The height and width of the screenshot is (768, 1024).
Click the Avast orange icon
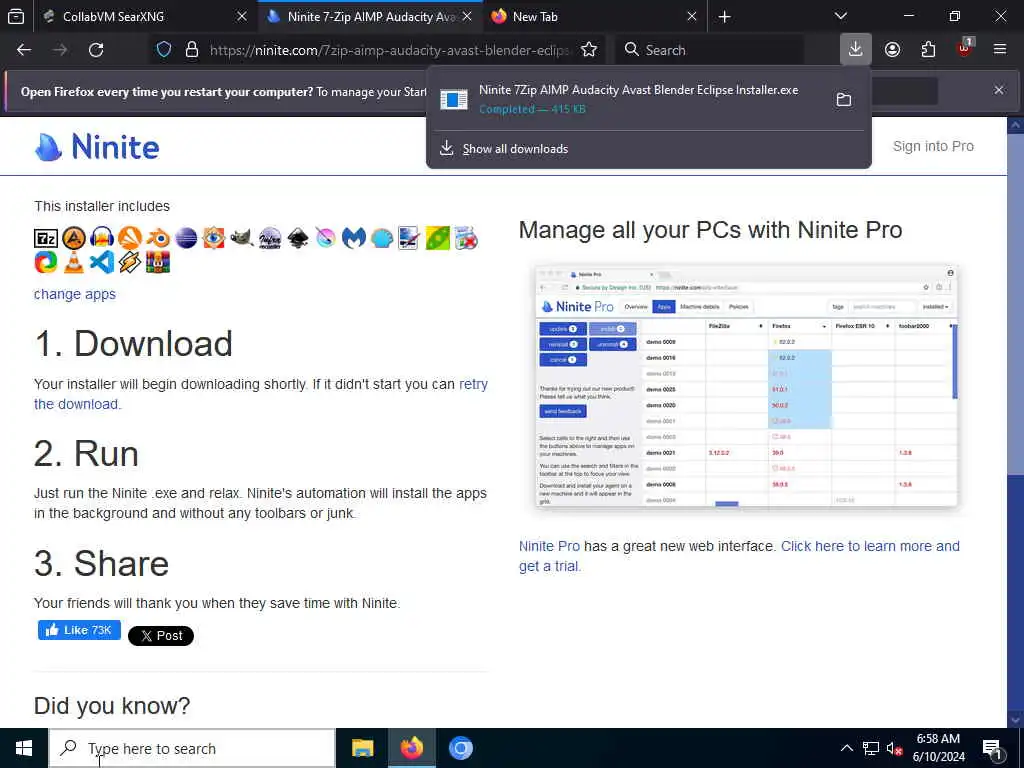tap(130, 238)
